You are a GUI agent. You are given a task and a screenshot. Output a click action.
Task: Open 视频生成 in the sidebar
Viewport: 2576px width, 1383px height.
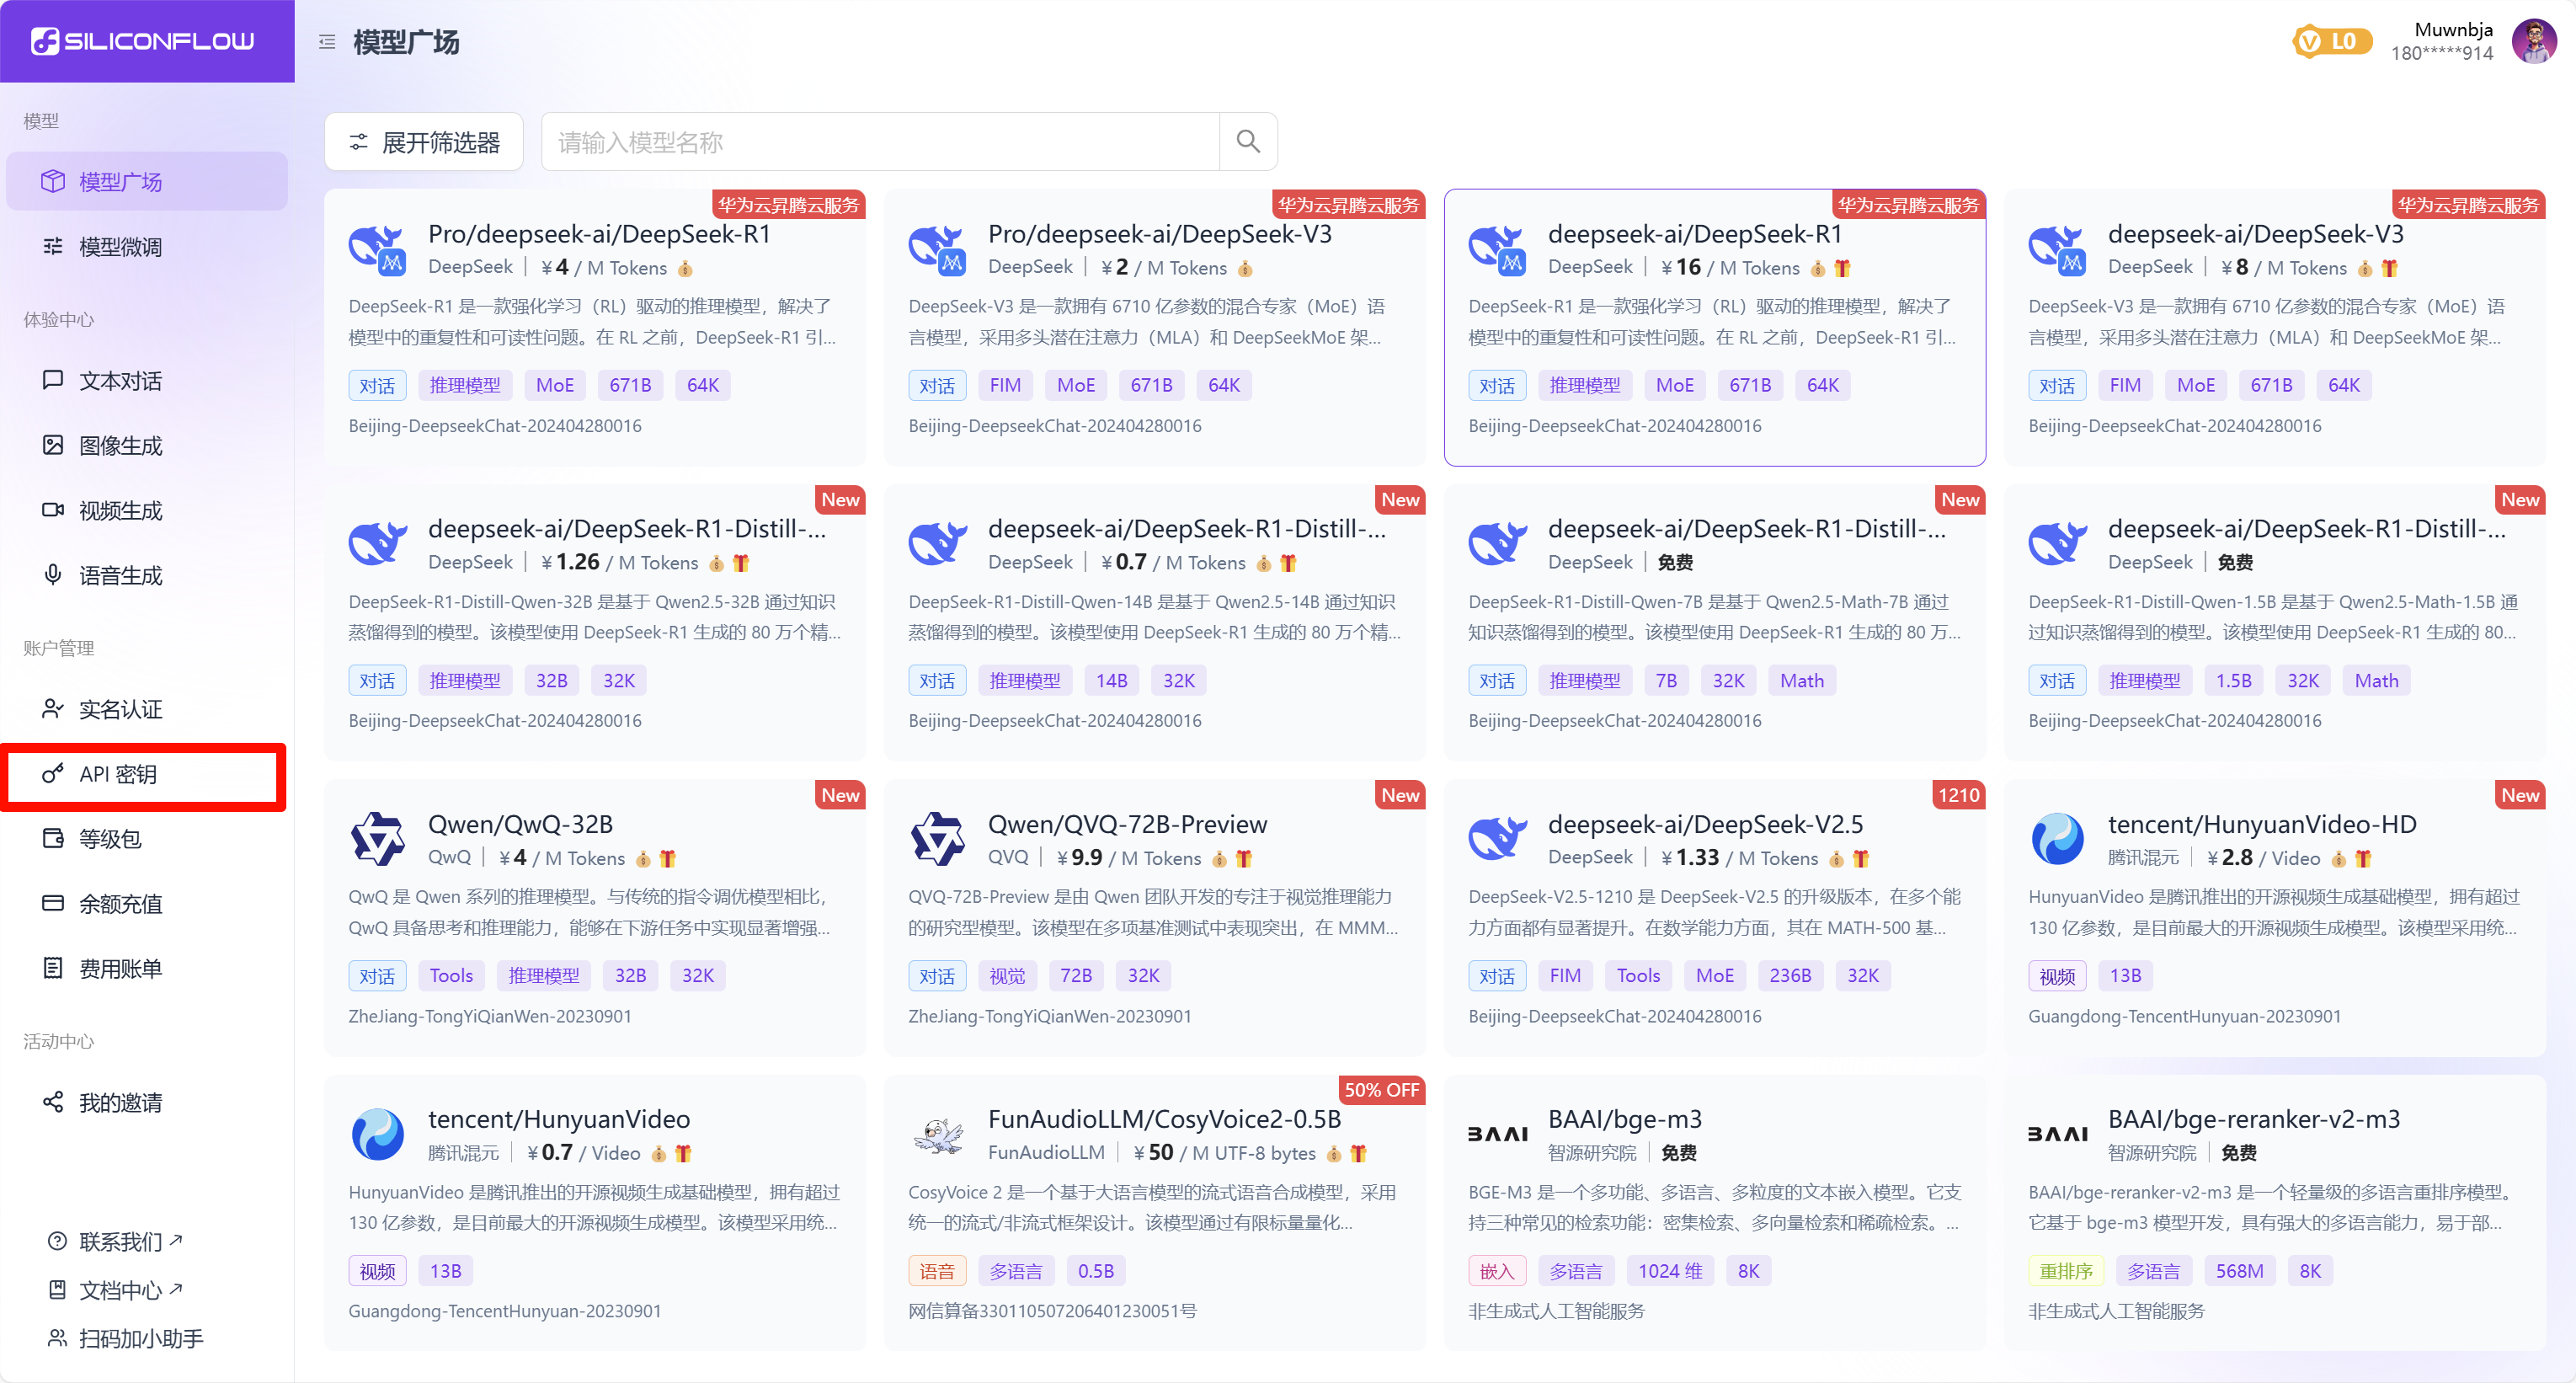click(x=147, y=510)
